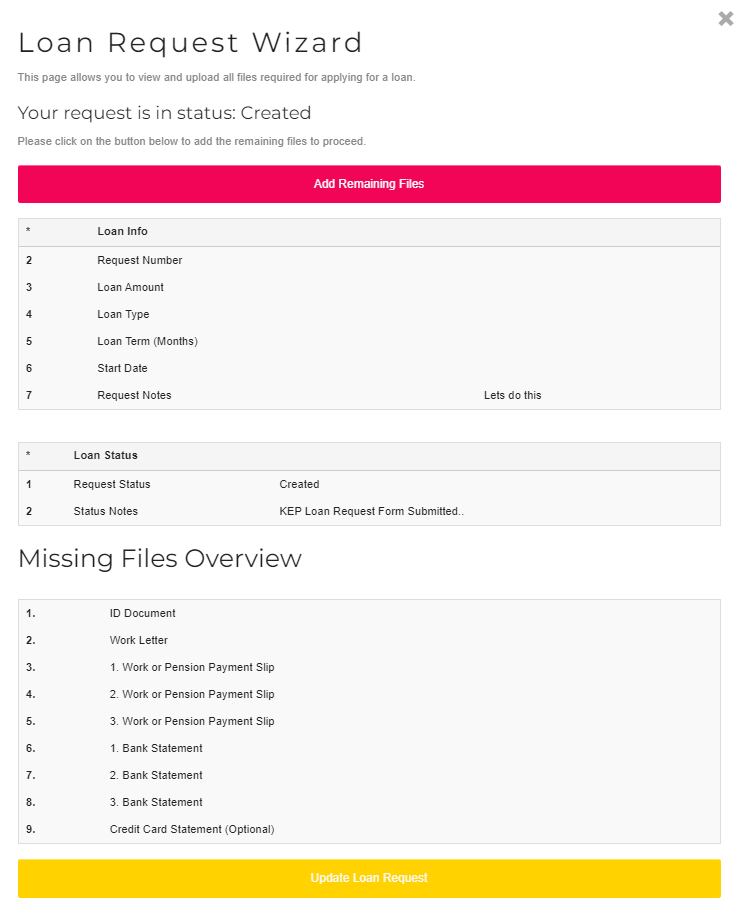
Task: Close the Loan Request Wizard dialog
Action: click(x=726, y=19)
